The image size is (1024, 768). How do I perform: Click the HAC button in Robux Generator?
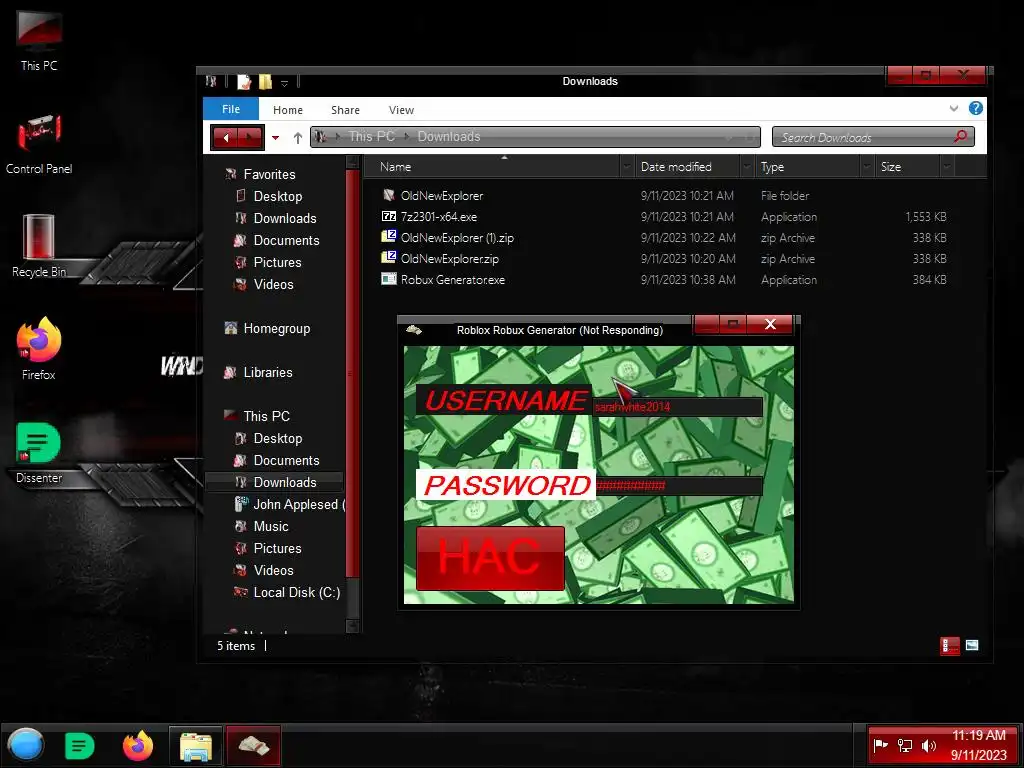(x=490, y=558)
